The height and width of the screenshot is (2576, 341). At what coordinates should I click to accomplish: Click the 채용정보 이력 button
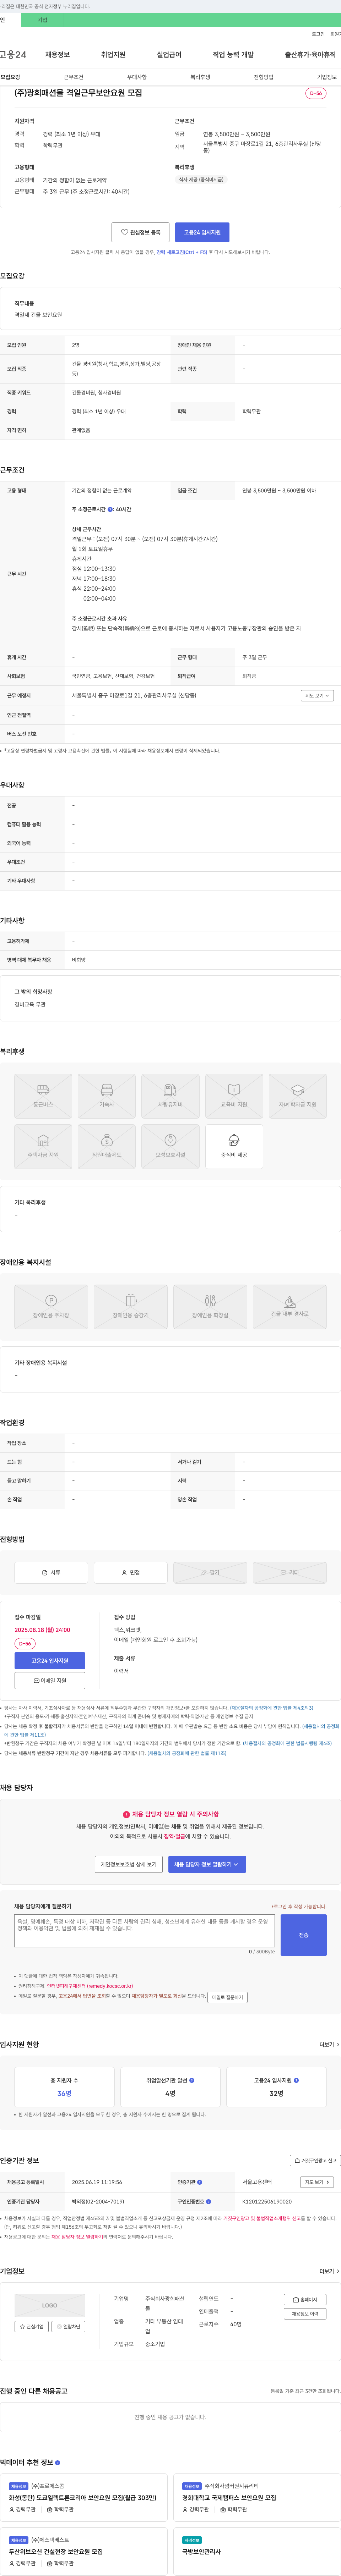pos(305,2314)
